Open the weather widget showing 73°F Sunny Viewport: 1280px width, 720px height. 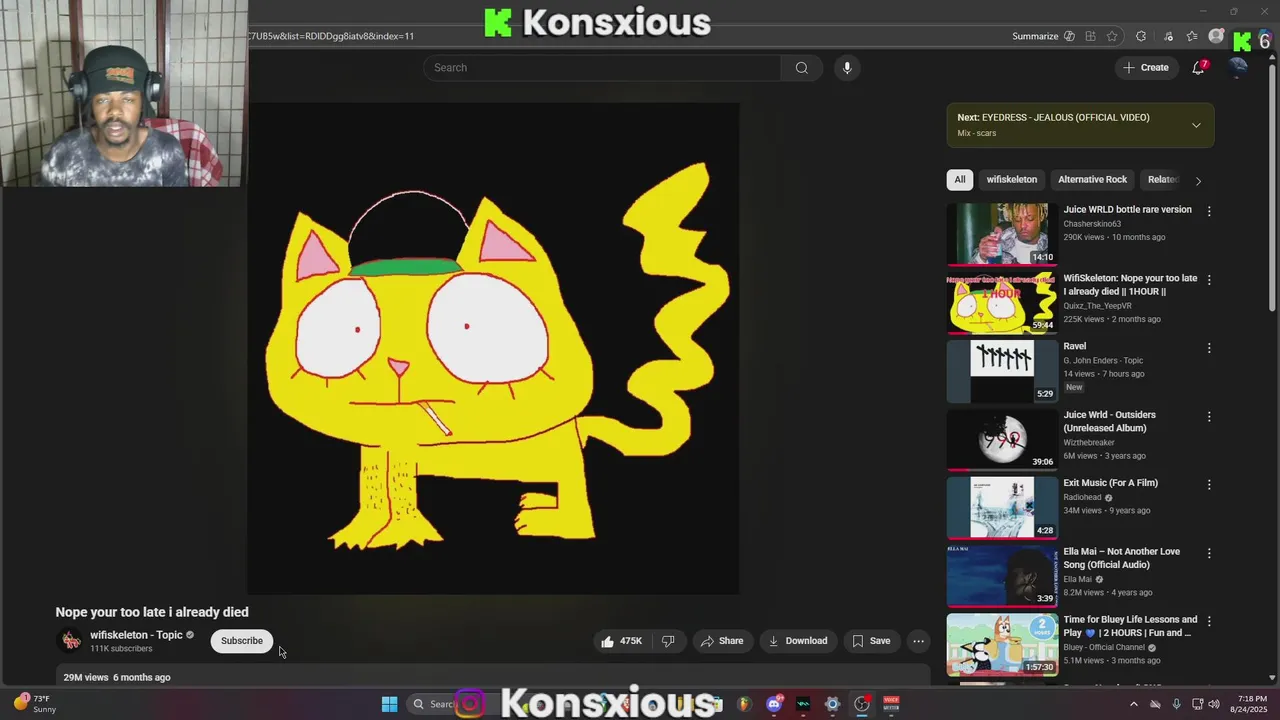34,704
